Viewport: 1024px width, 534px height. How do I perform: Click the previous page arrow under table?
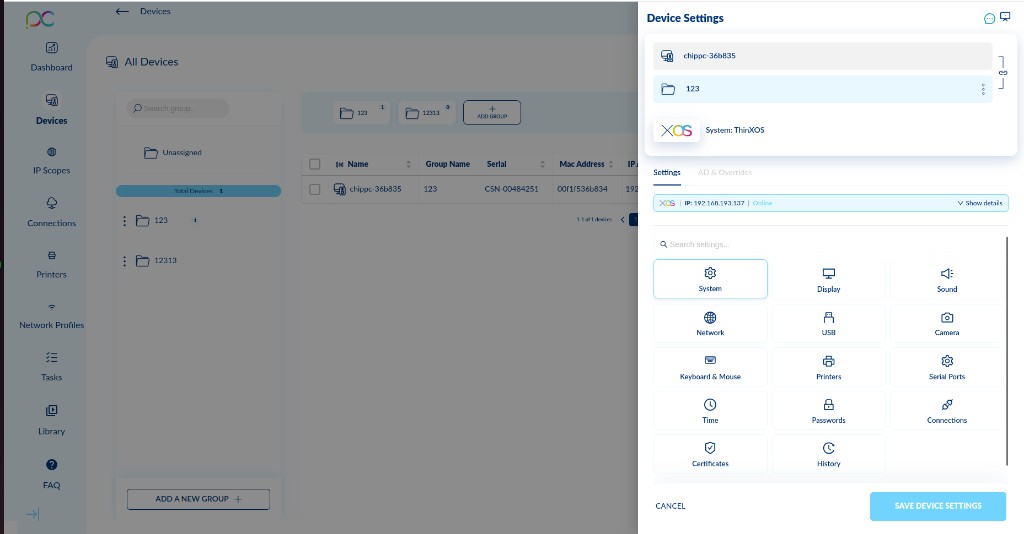[622, 219]
